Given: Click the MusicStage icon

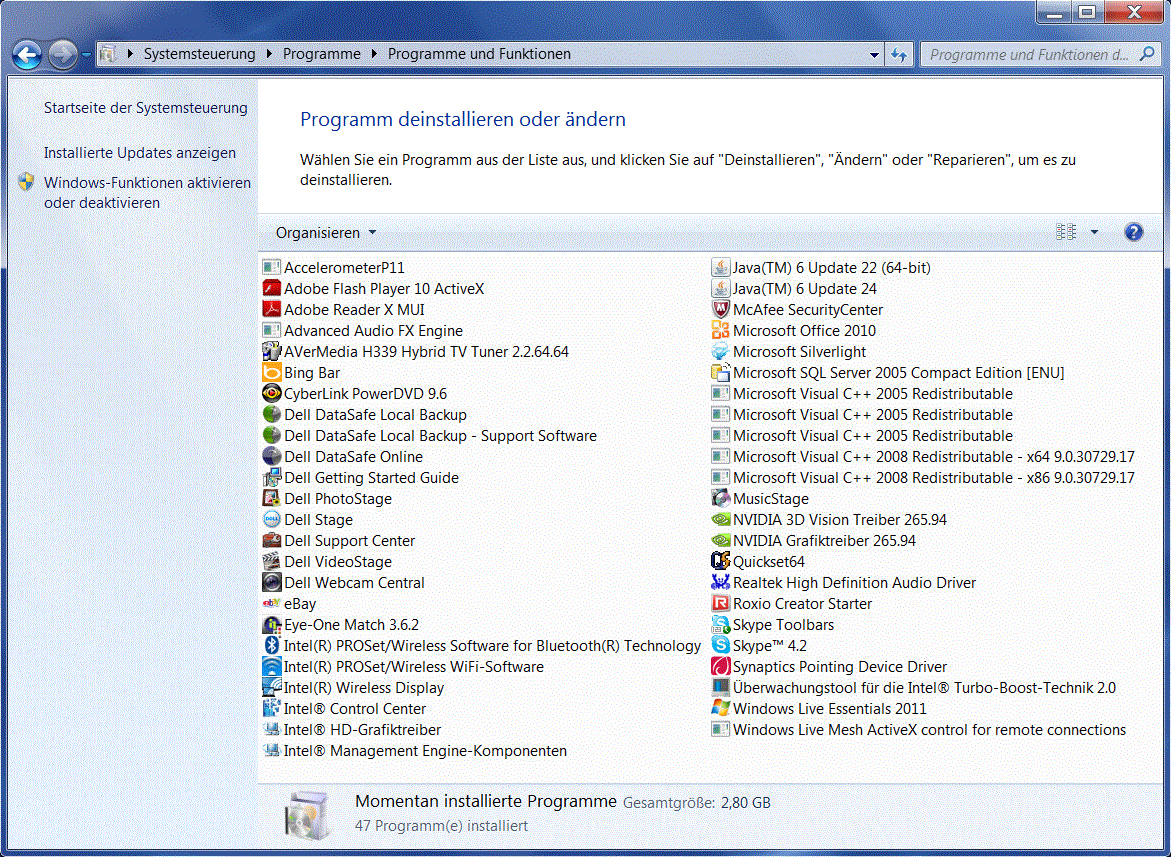Looking at the screenshot, I should [720, 498].
